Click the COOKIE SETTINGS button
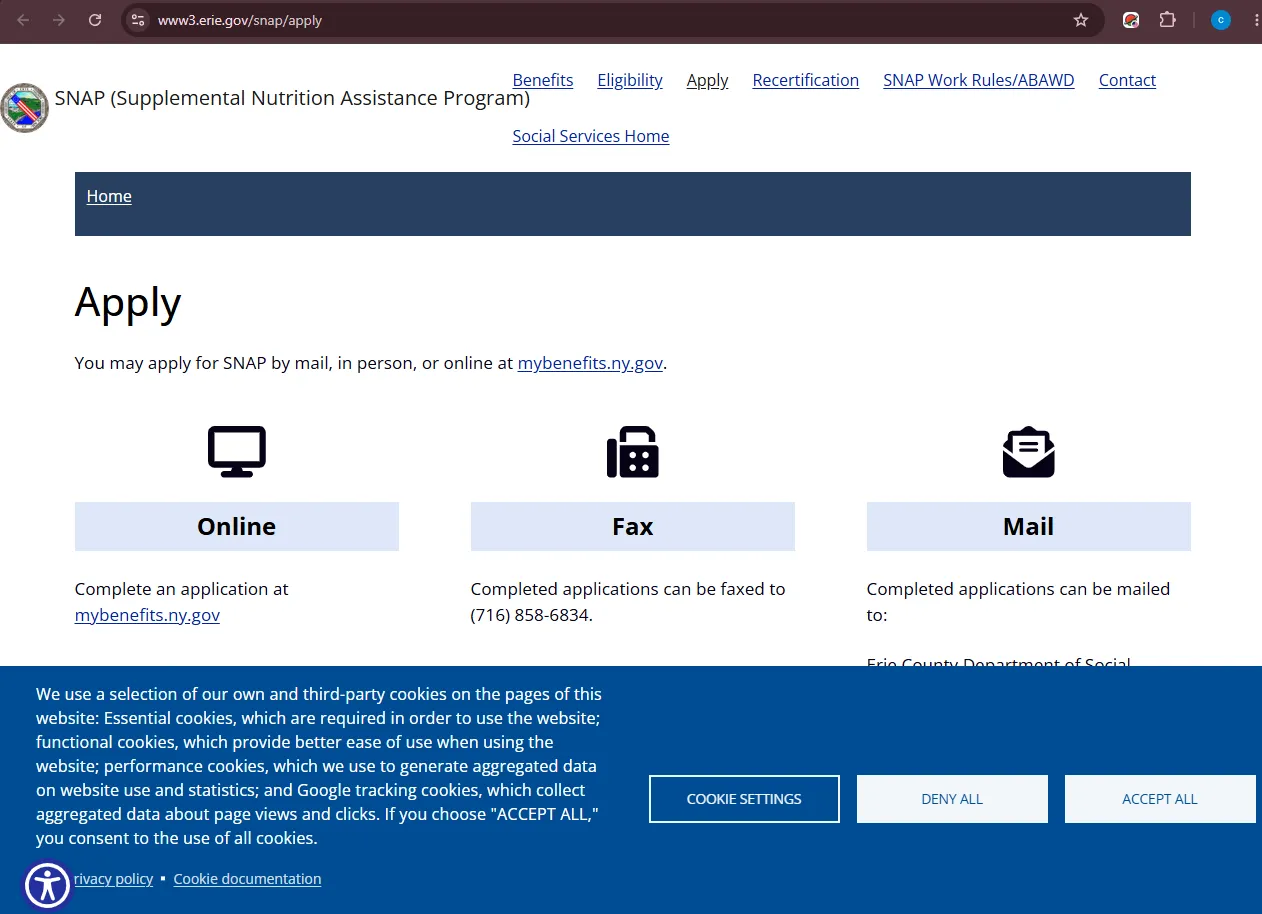Viewport: 1262px width, 914px height. [x=744, y=799]
